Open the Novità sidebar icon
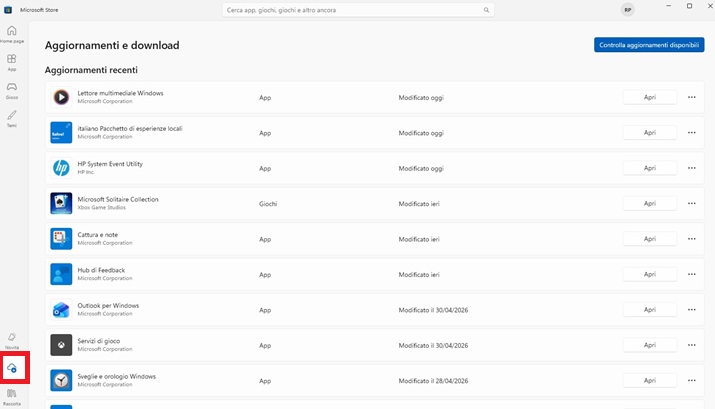The width and height of the screenshot is (715, 409). (x=12, y=340)
